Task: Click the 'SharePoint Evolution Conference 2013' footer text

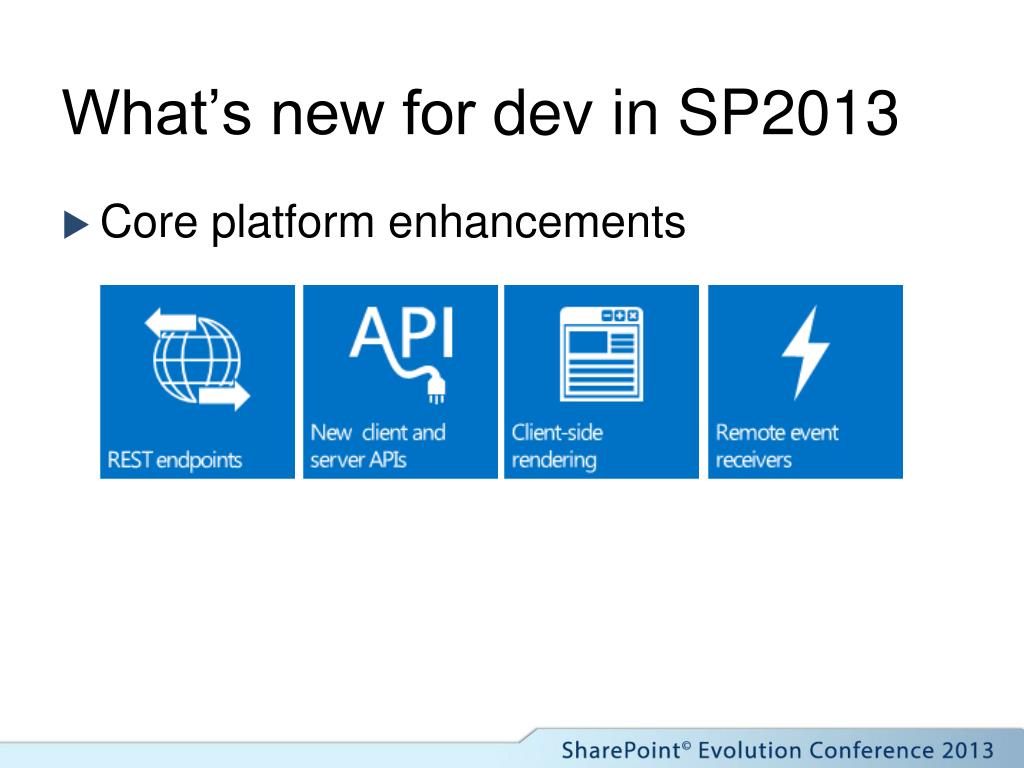Action: [x=777, y=750]
